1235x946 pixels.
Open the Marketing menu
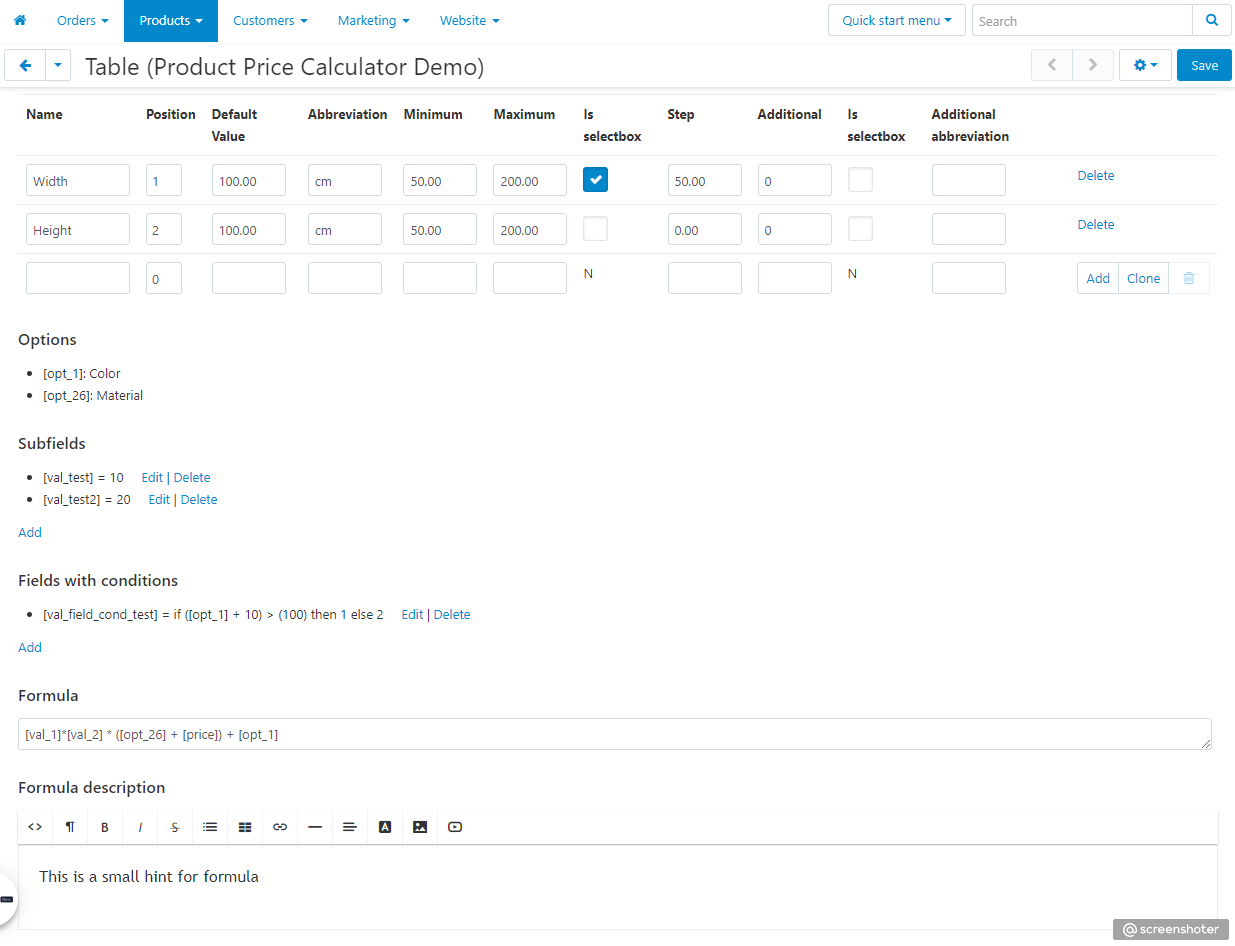(373, 20)
